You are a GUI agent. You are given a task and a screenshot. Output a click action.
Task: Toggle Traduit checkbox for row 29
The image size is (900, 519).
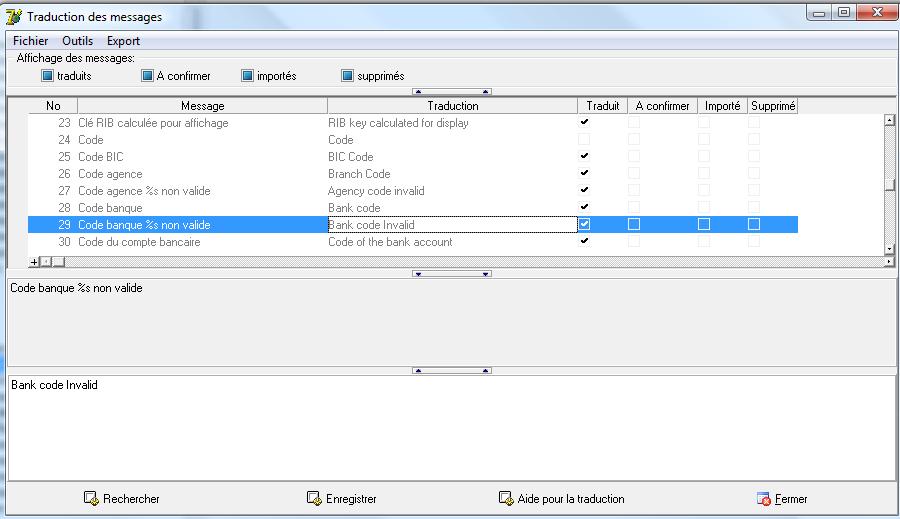tap(584, 224)
